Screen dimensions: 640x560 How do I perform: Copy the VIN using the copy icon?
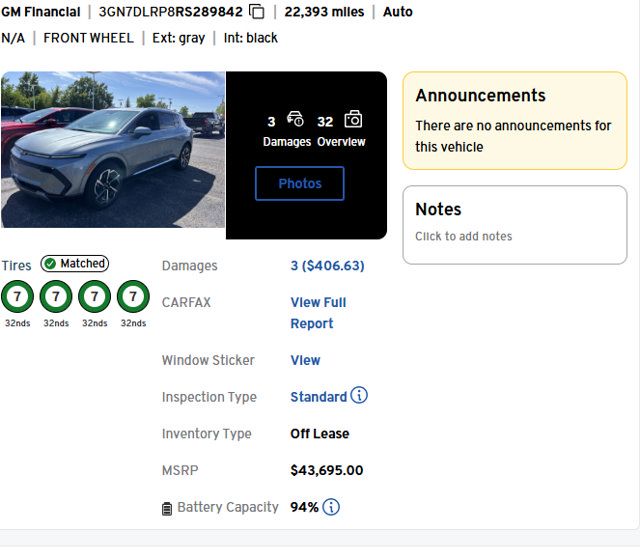(x=257, y=11)
